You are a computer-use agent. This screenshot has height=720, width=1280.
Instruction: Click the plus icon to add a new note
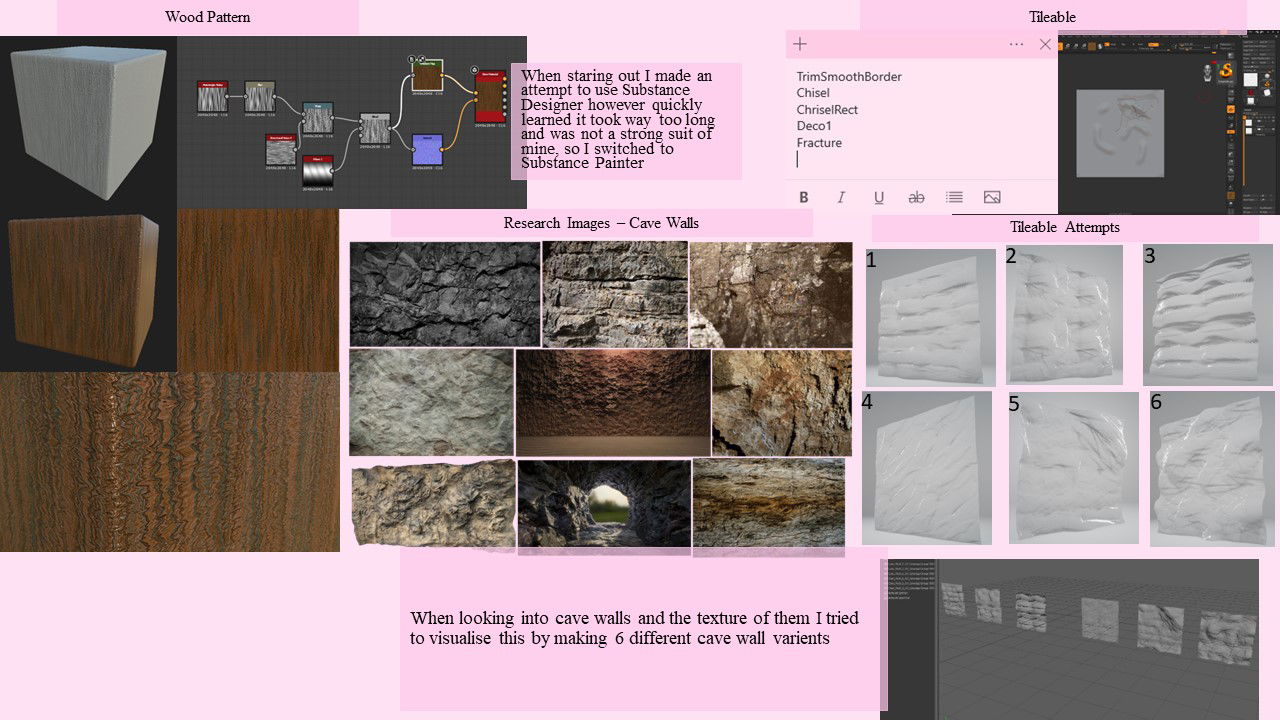800,44
